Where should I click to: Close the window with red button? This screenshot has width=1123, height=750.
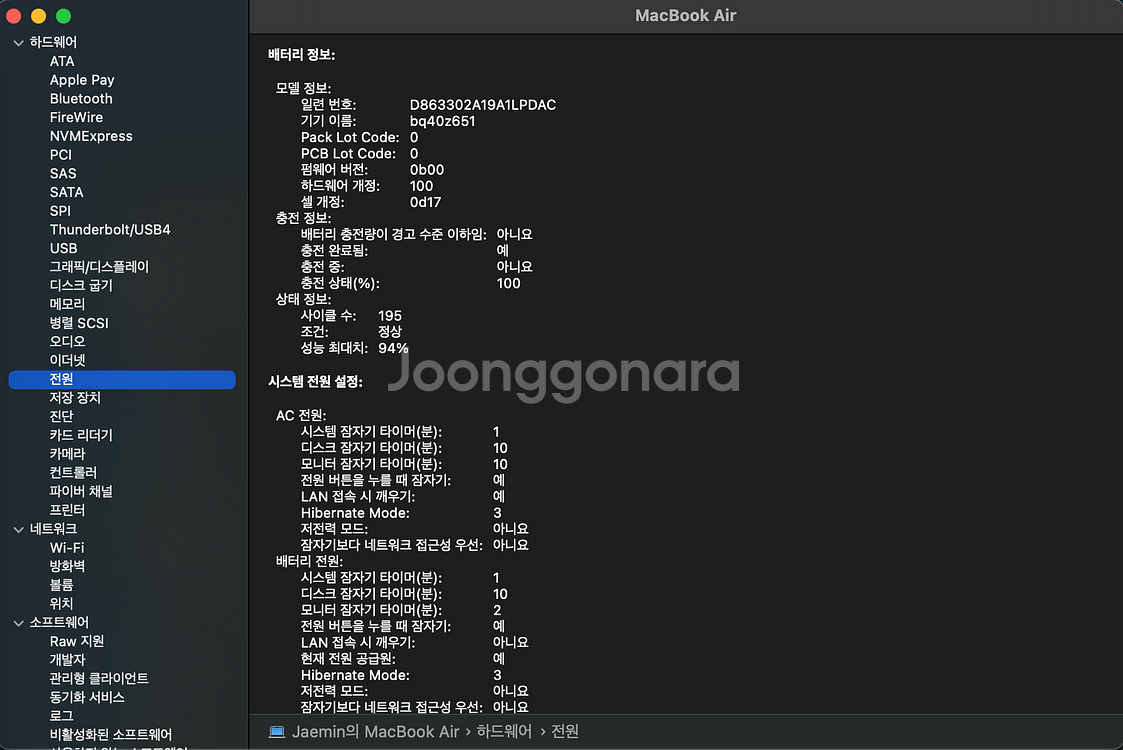click(x=14, y=16)
